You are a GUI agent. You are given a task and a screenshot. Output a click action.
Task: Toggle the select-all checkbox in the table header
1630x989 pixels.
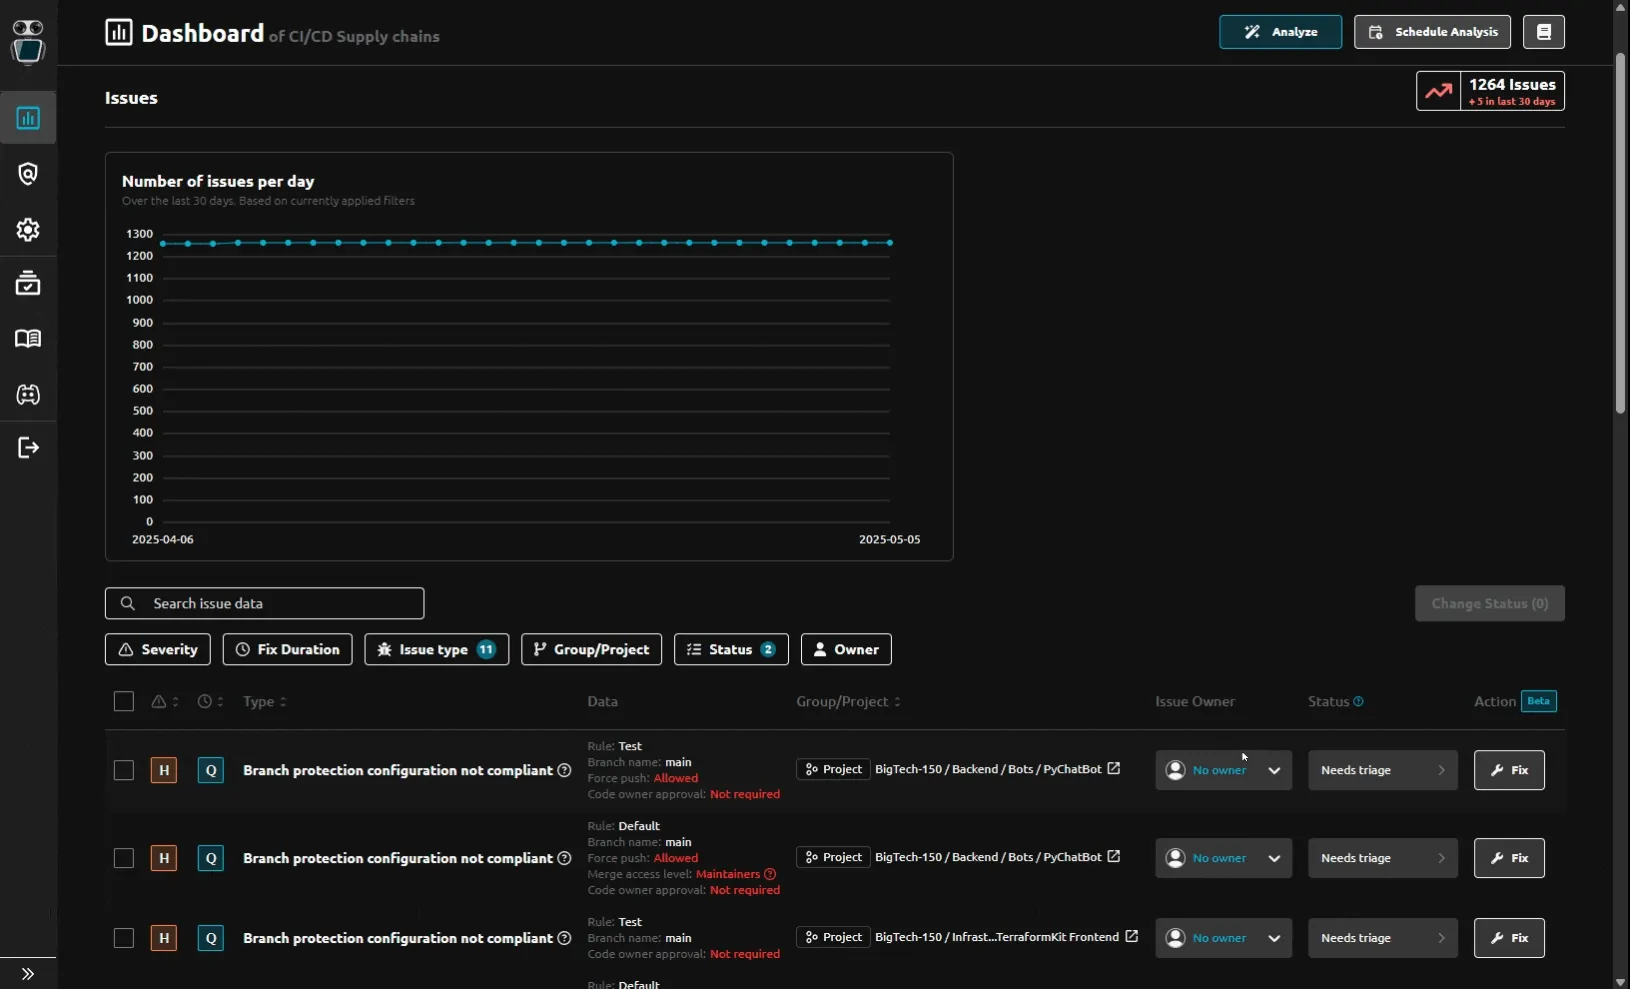(123, 701)
